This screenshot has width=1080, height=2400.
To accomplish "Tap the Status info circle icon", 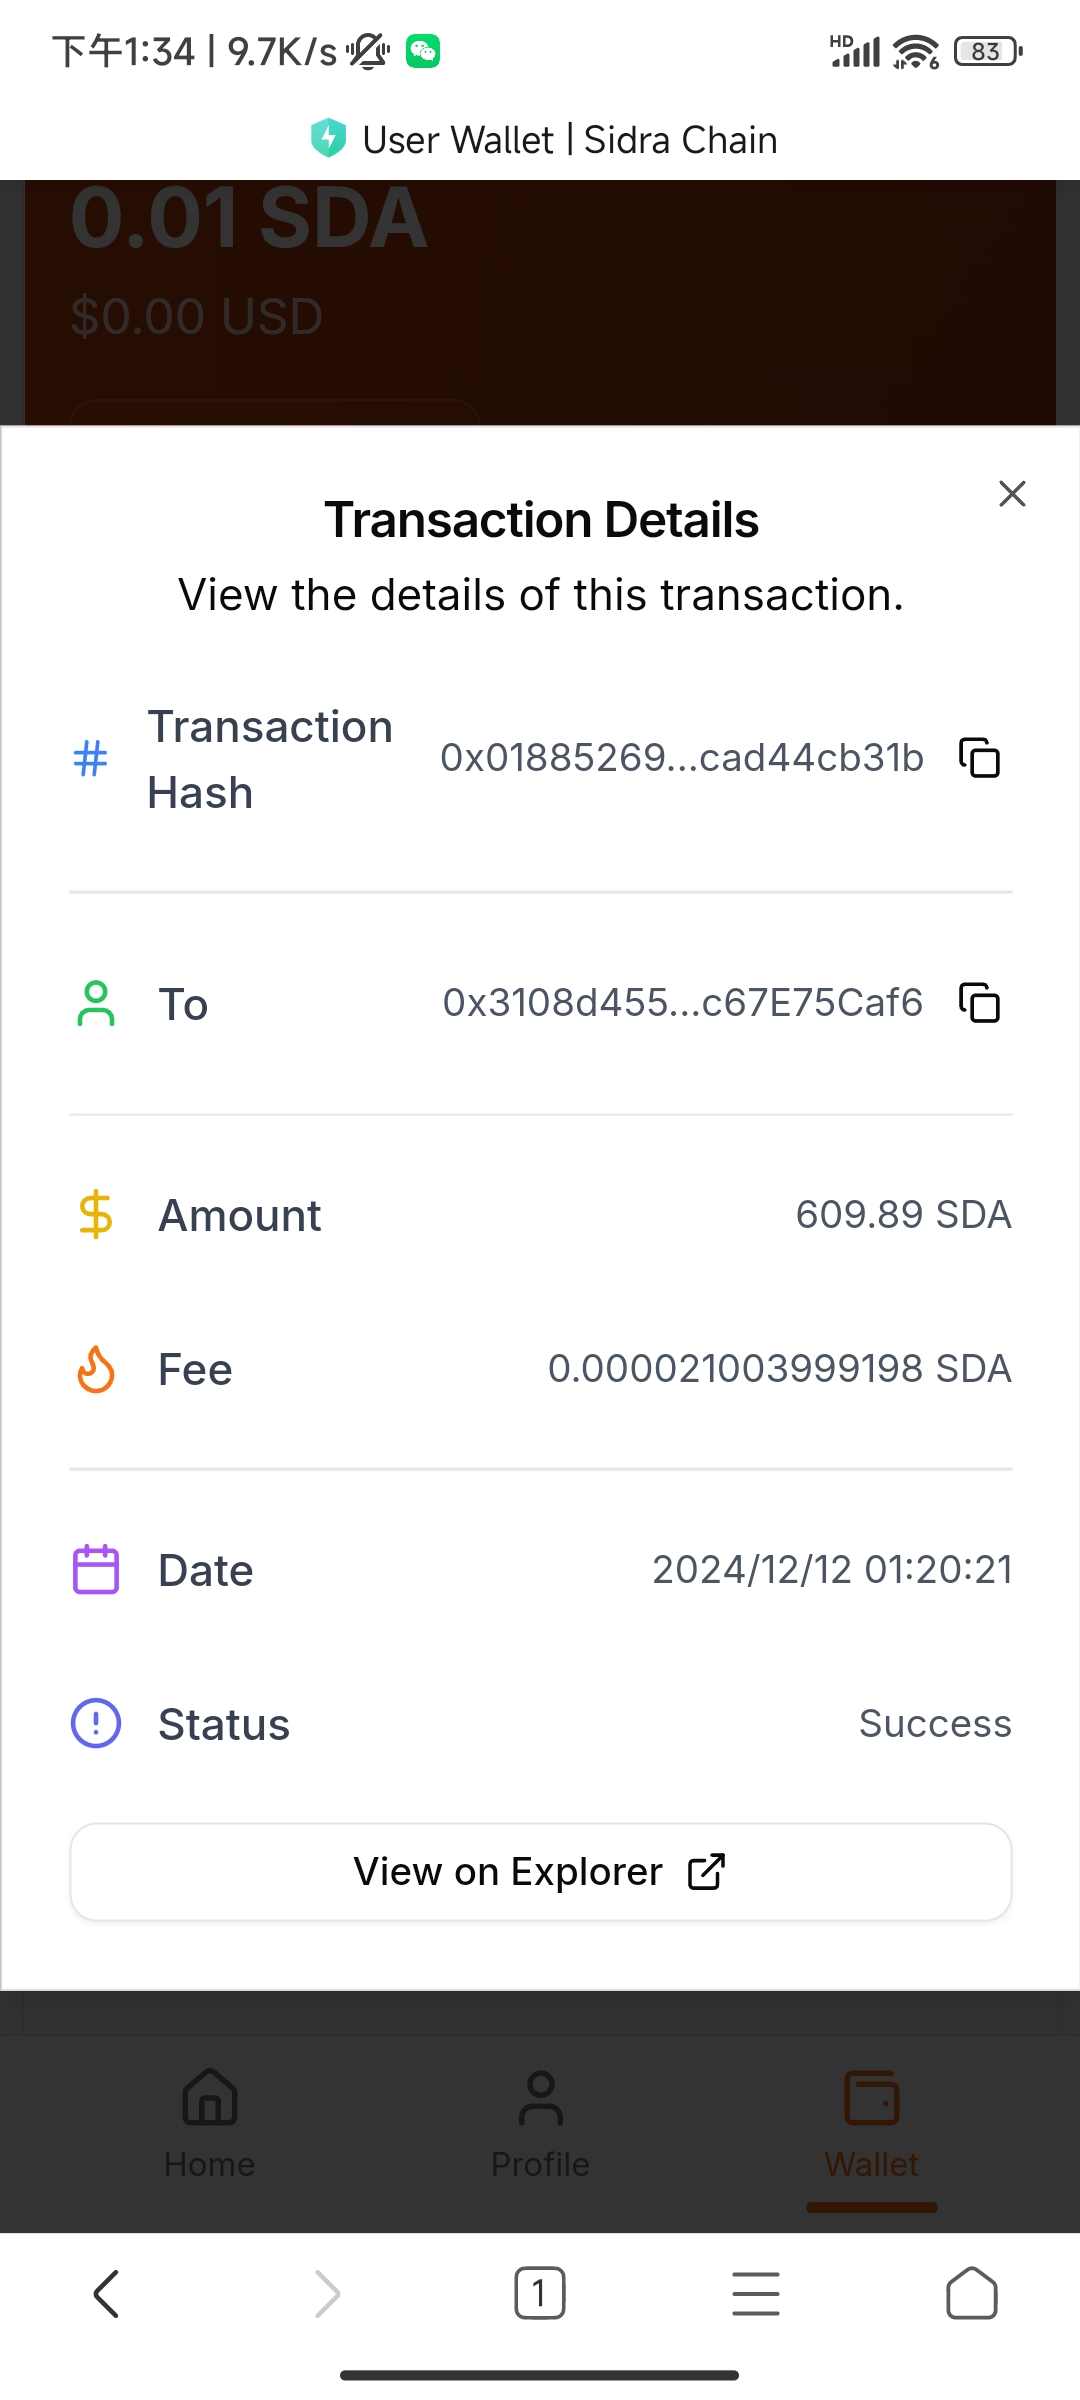I will 96,1724.
